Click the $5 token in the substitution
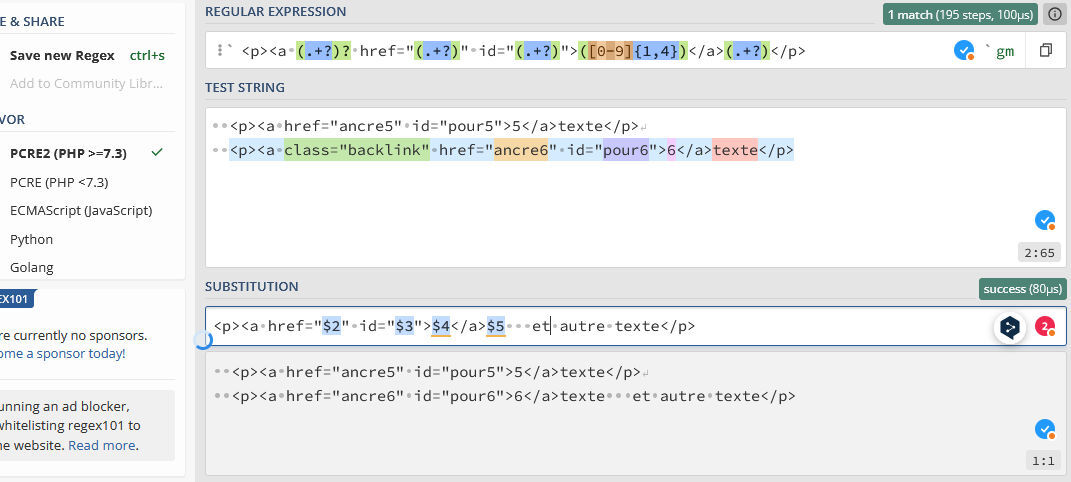This screenshot has height=482, width=1071. 496,326
